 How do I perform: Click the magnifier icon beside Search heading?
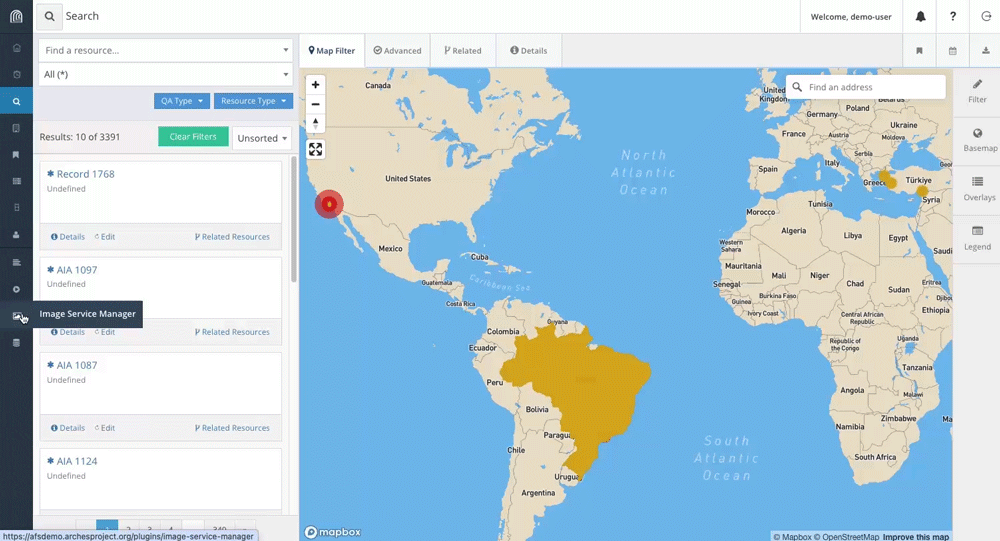click(x=49, y=17)
